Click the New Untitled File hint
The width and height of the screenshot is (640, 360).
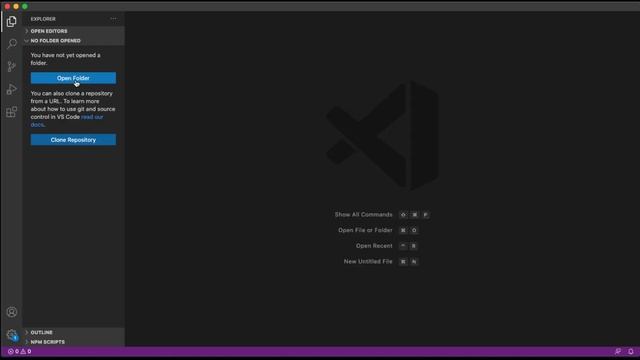tap(381, 261)
